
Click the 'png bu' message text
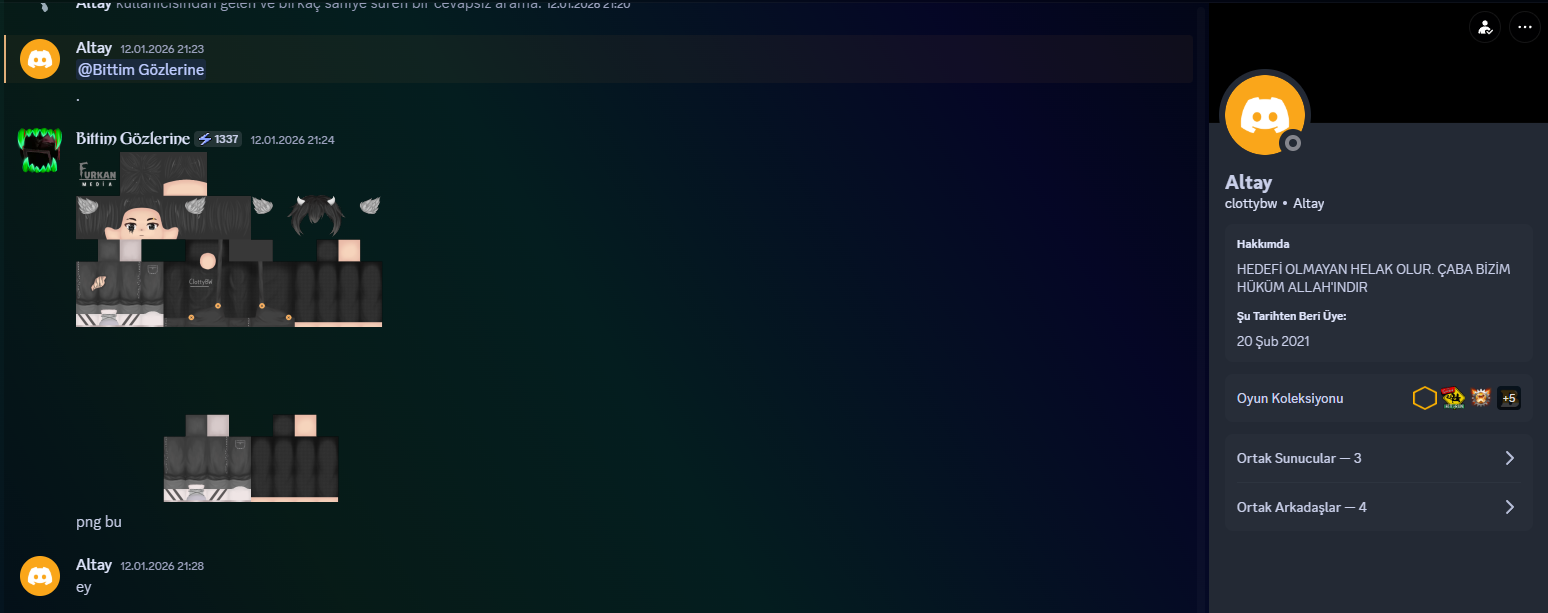pyautogui.click(x=99, y=522)
